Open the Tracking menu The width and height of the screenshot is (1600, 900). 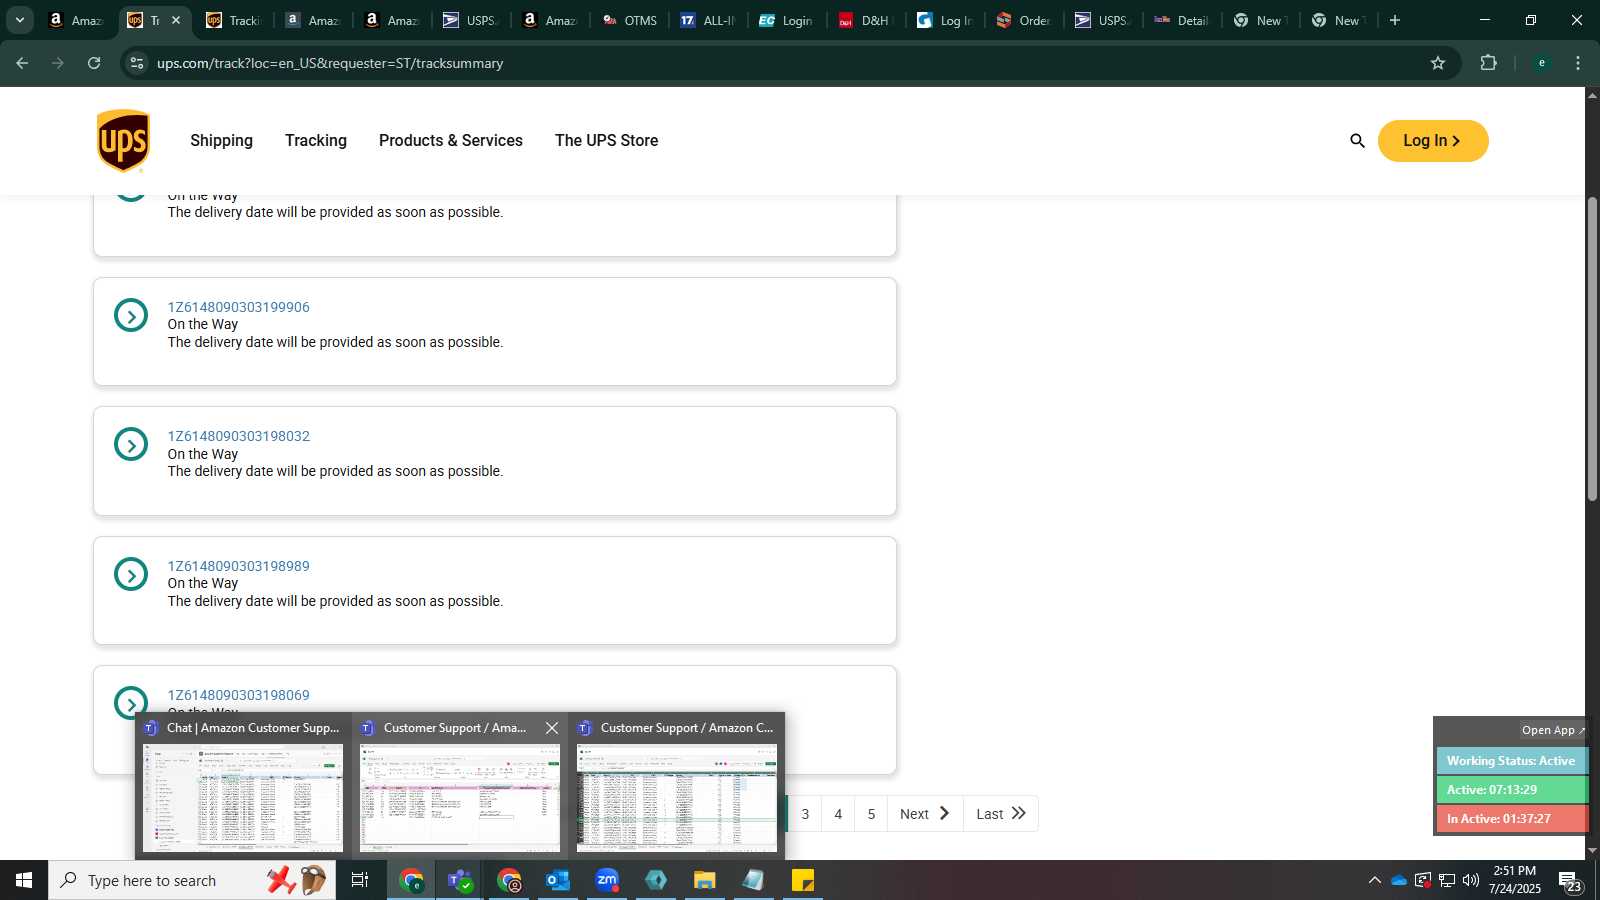316,141
